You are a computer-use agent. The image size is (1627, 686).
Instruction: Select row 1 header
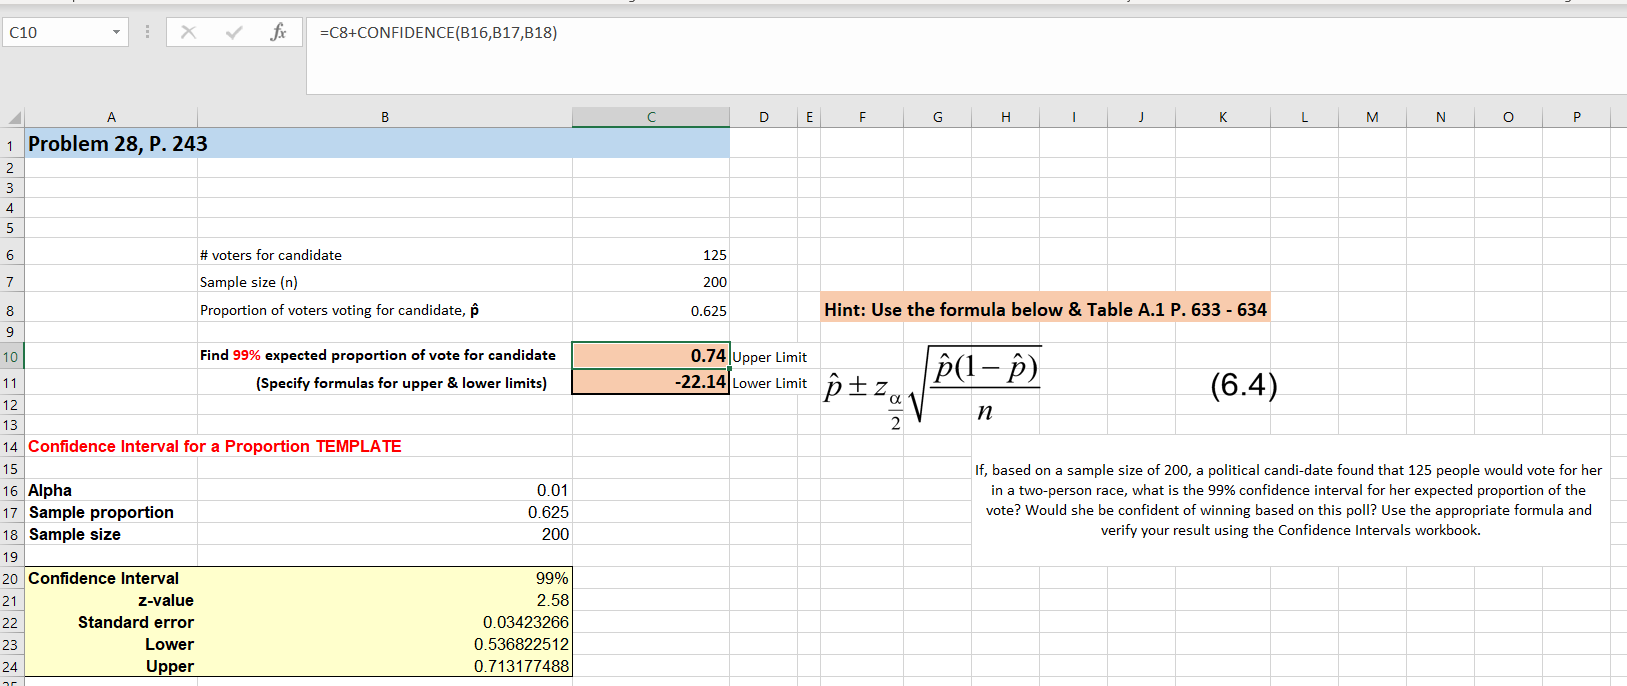click(11, 145)
